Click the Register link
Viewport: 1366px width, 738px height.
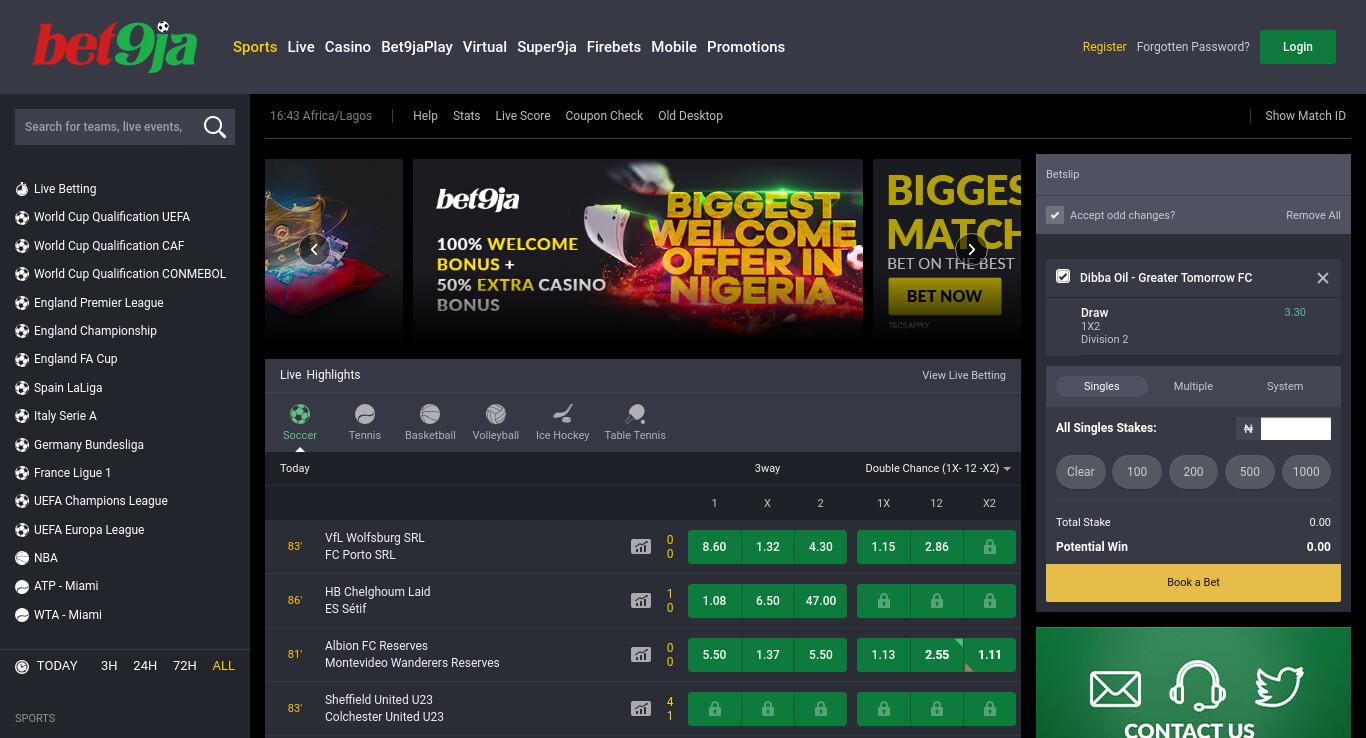tap(1104, 47)
